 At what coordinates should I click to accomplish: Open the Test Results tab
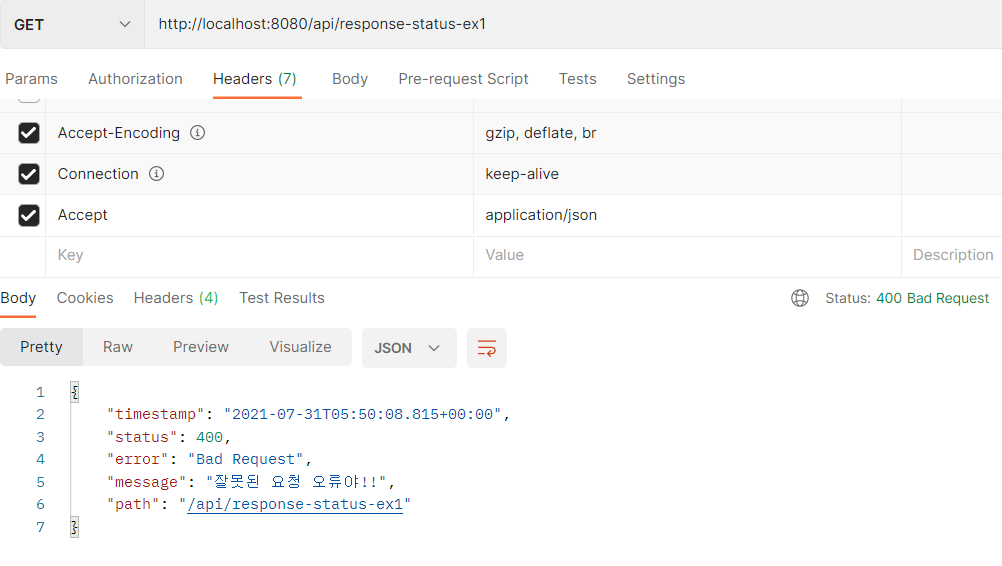[x=282, y=298]
